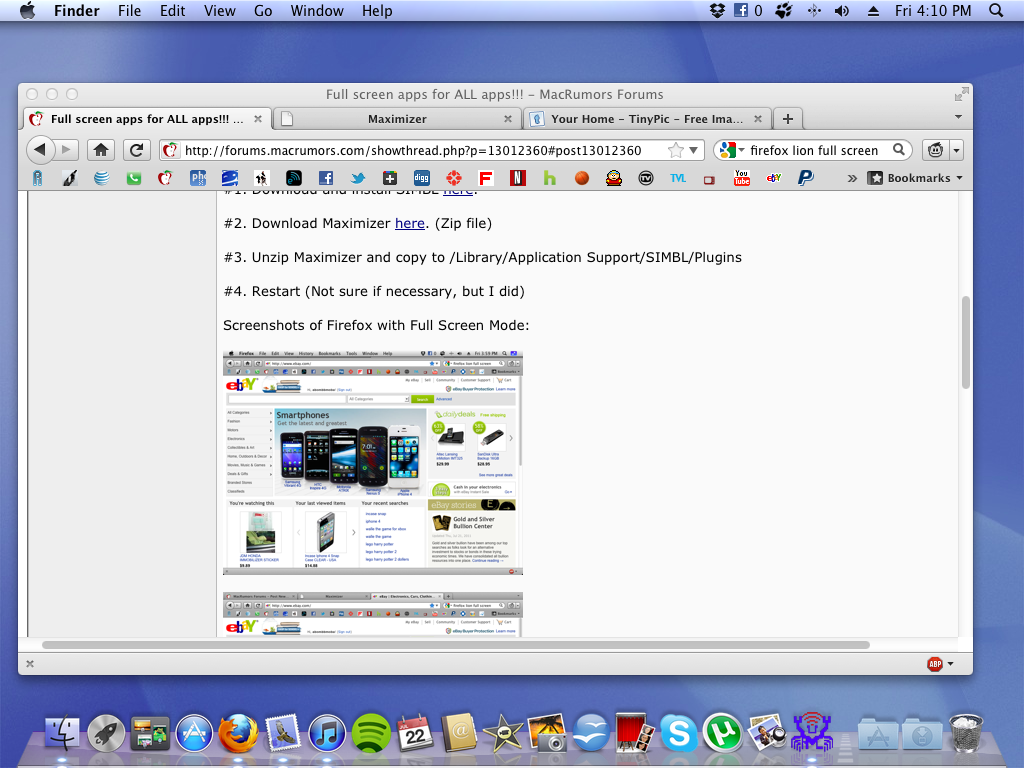Open the Twitter bird bookmark
The image size is (1024, 768).
pos(357,178)
